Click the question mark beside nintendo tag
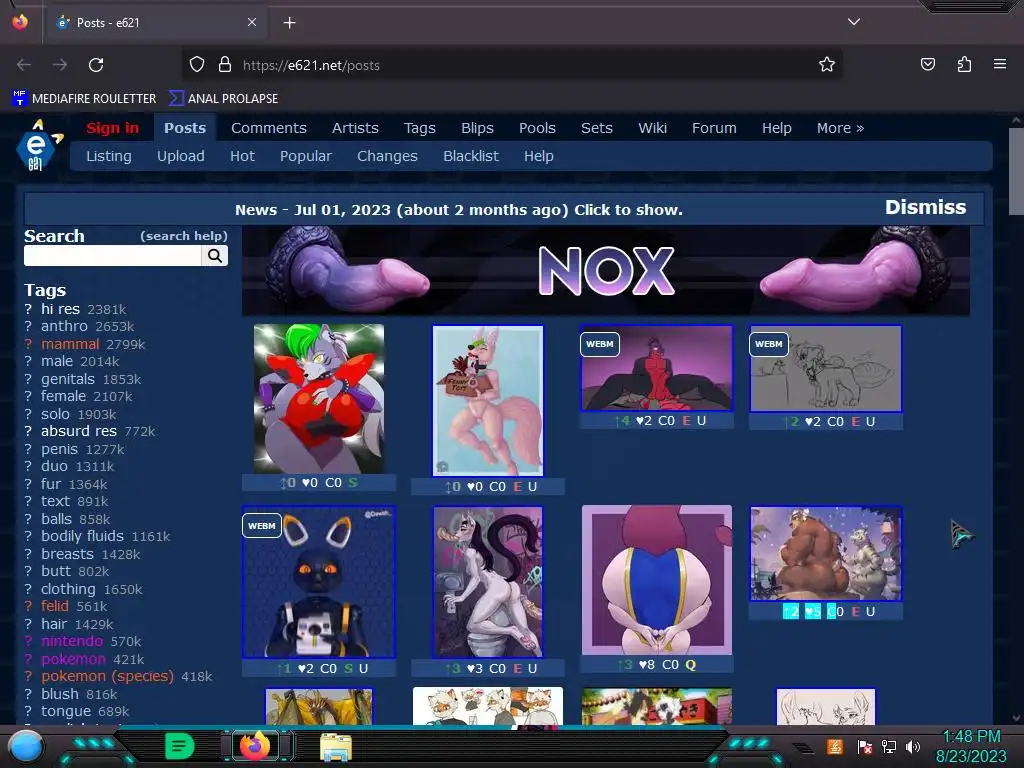Viewport: 1024px width, 768px height. (x=28, y=641)
